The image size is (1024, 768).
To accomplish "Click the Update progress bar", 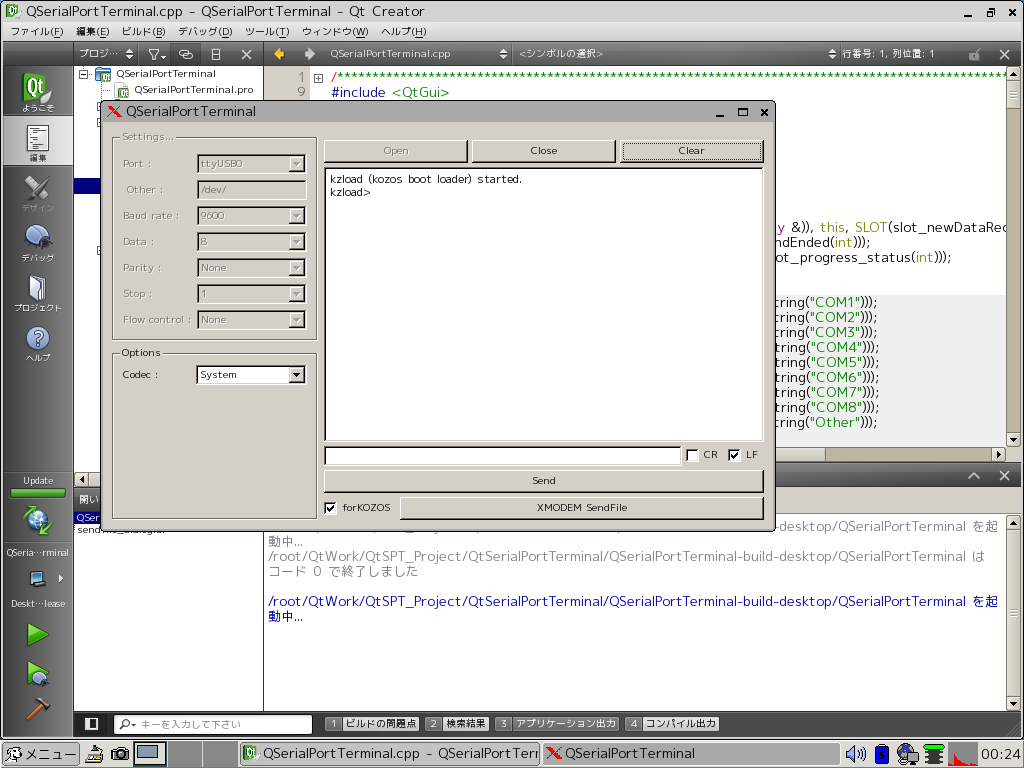I will [37, 493].
